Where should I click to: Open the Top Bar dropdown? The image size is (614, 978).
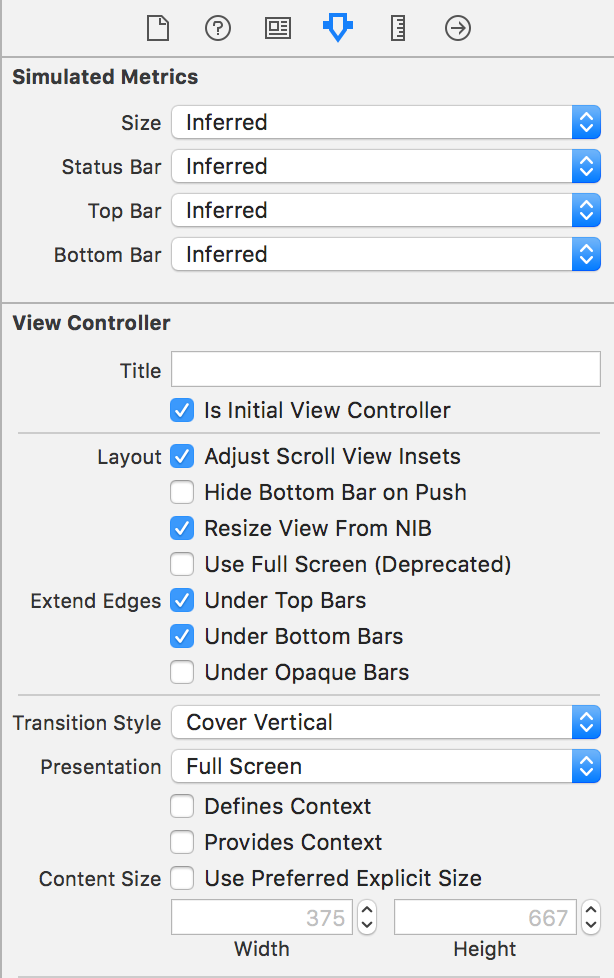pos(385,211)
